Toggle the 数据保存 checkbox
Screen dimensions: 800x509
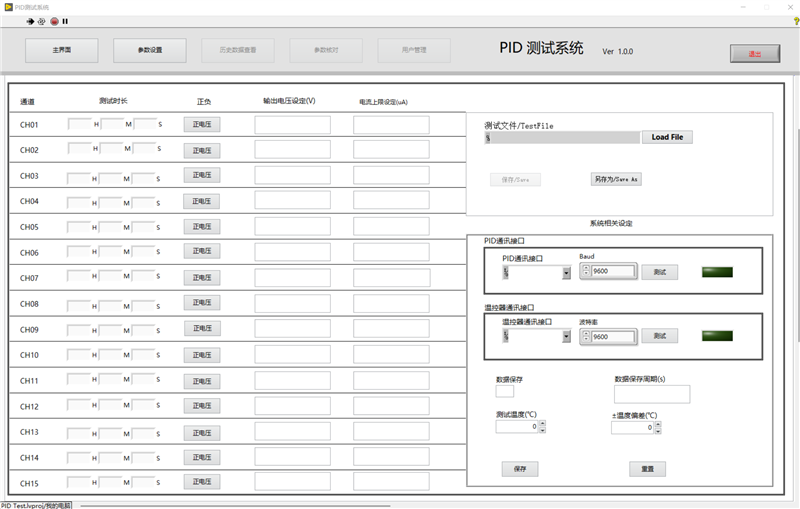pos(505,391)
